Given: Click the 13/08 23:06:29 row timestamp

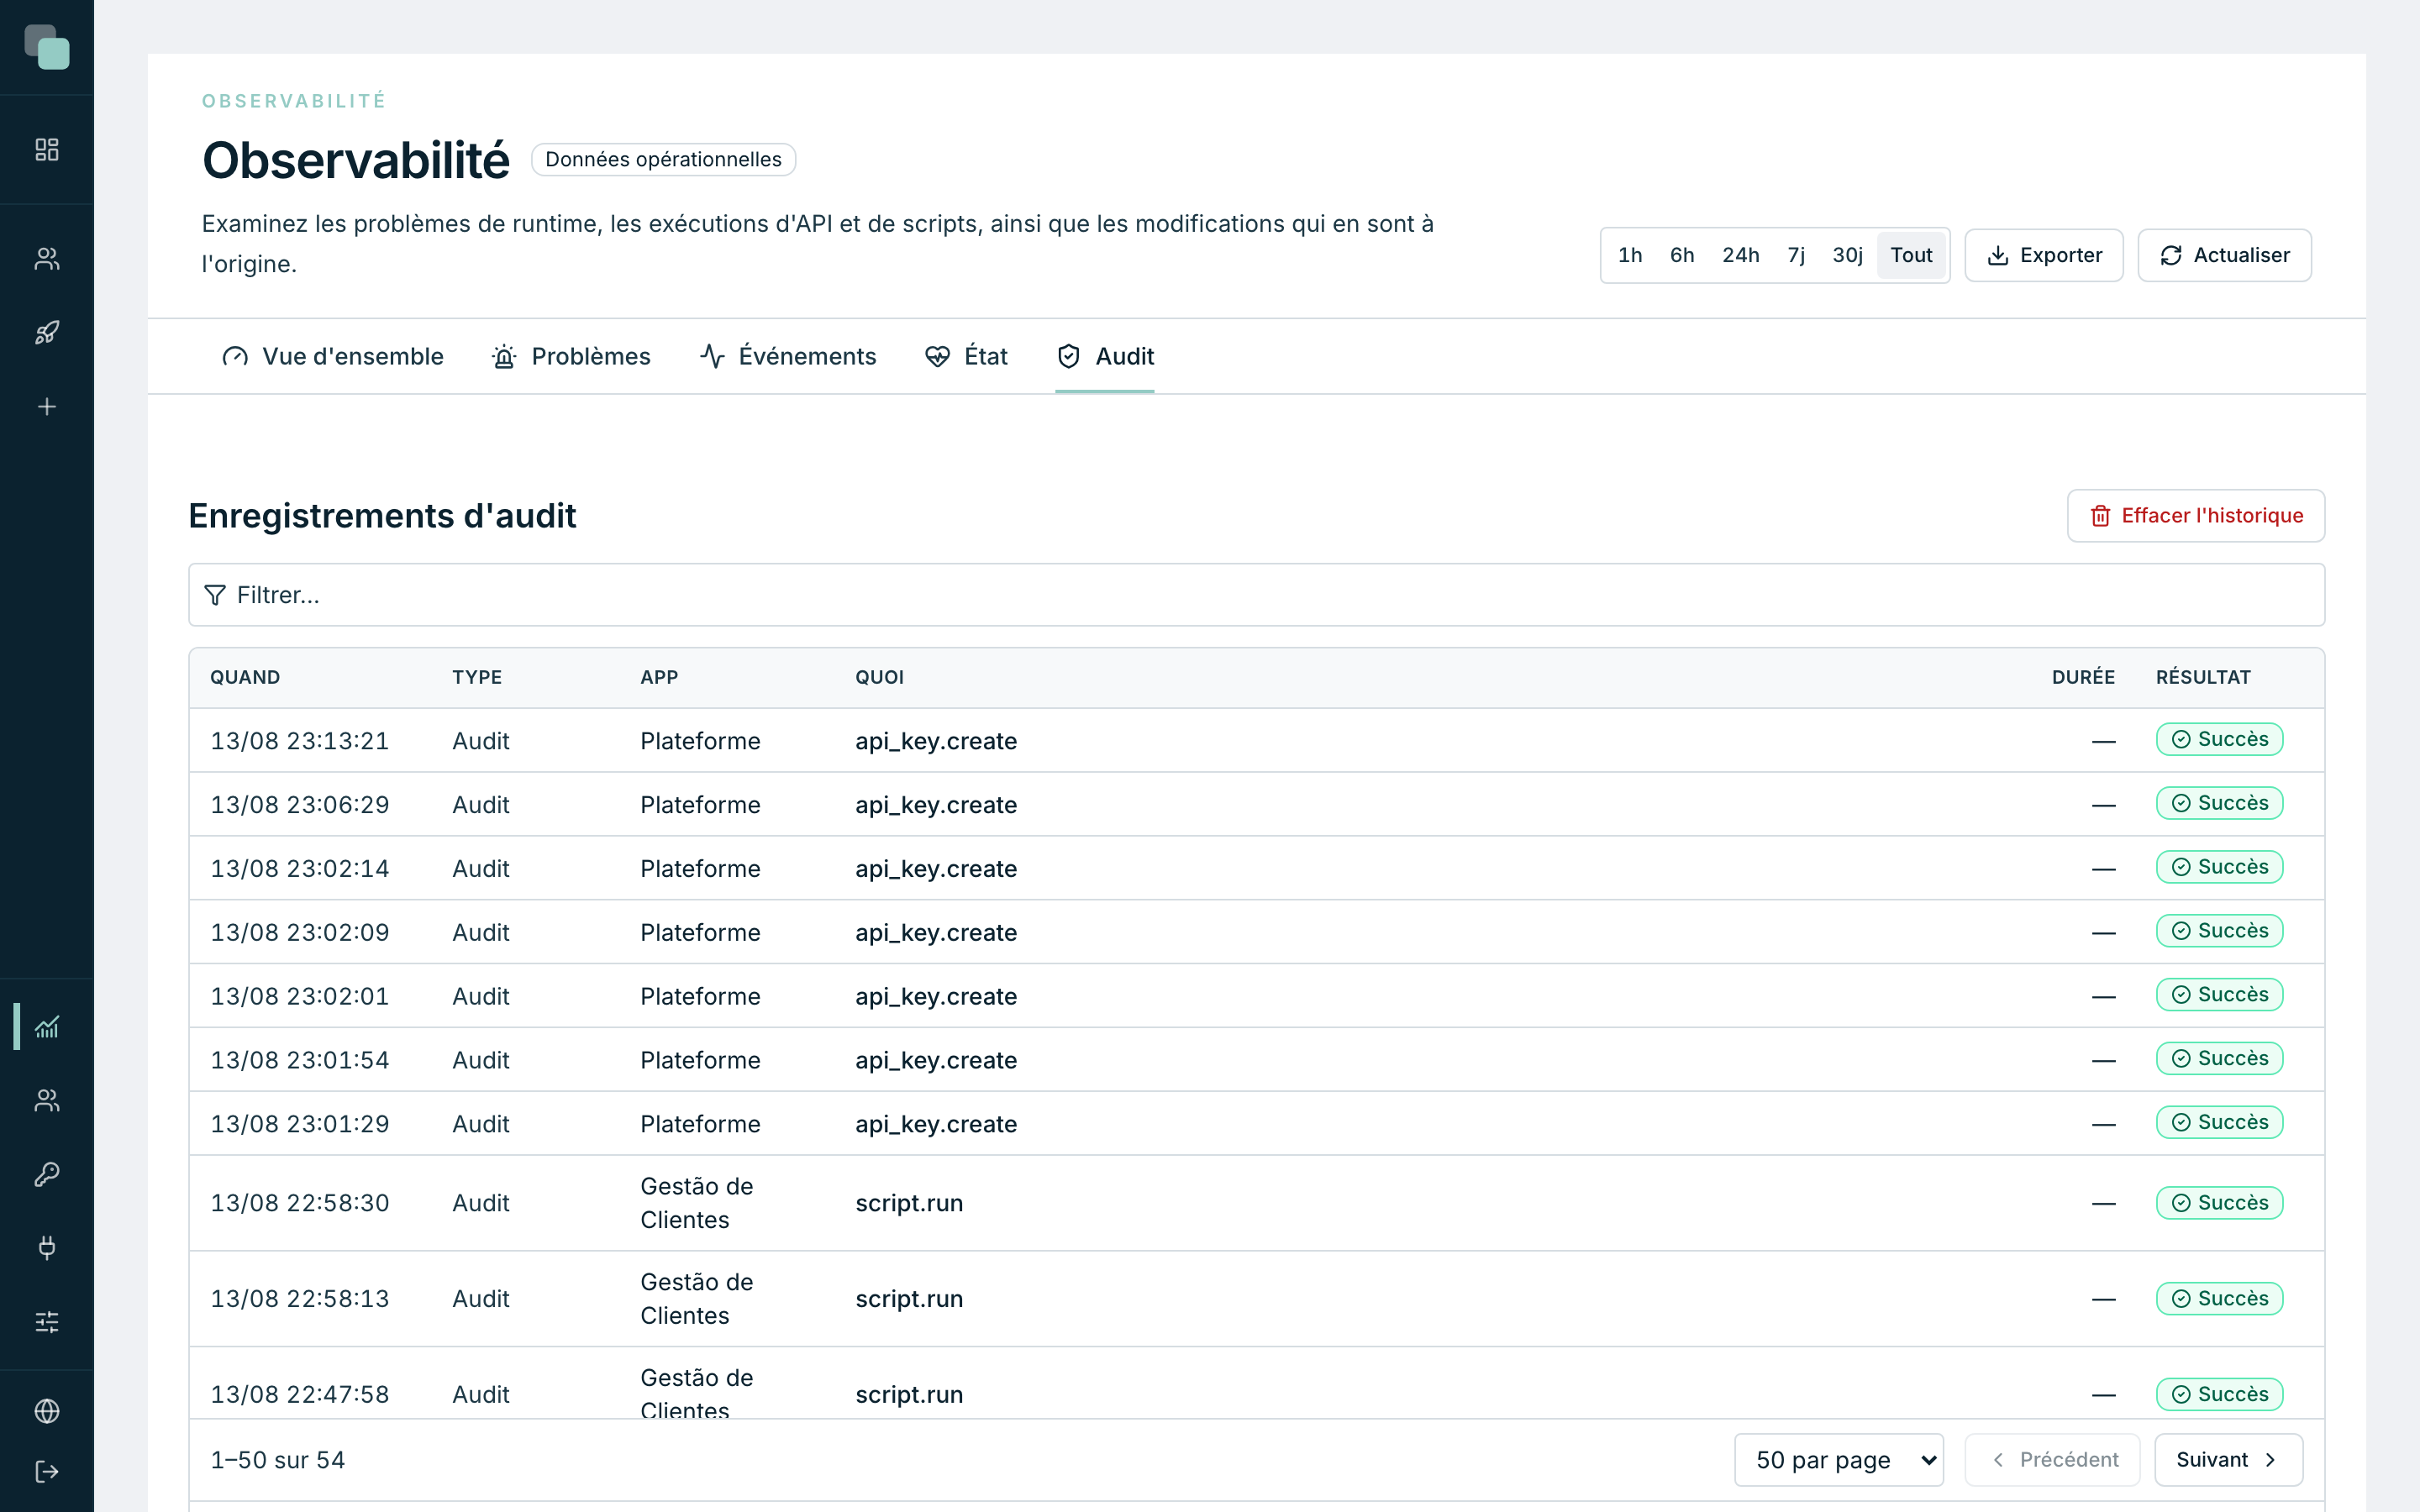Looking at the screenshot, I should click(299, 805).
